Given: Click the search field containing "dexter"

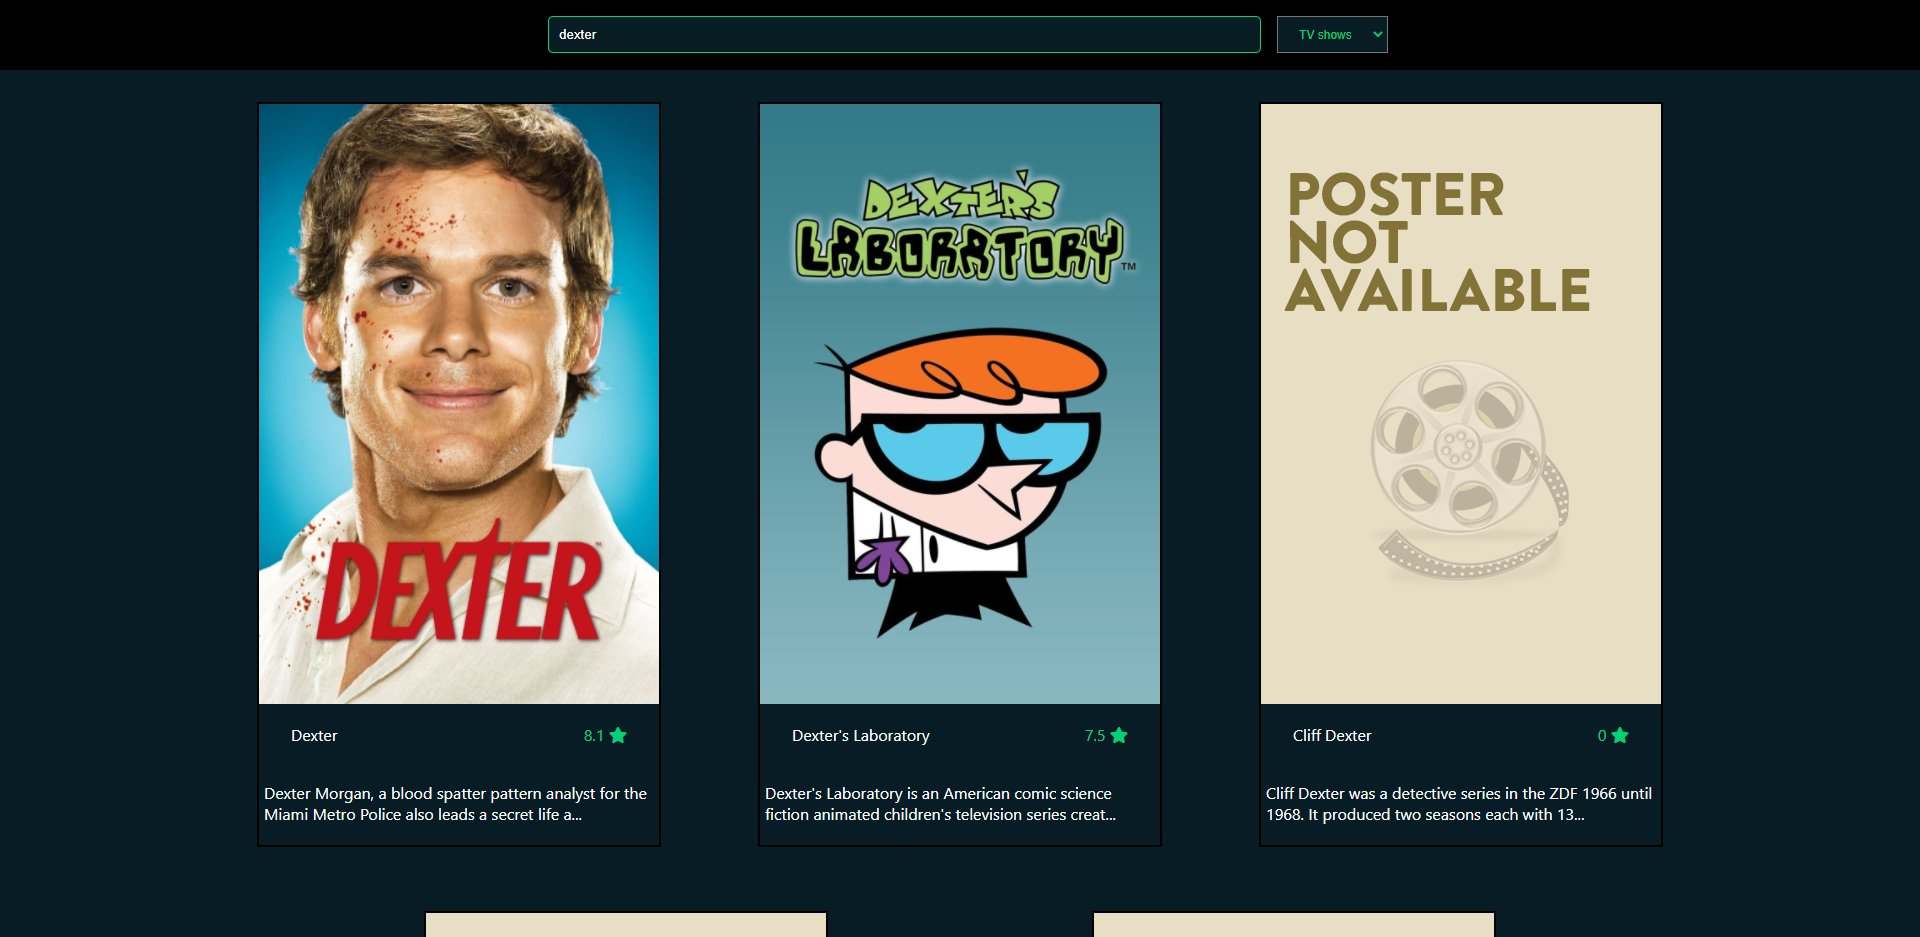Looking at the screenshot, I should click(x=904, y=34).
